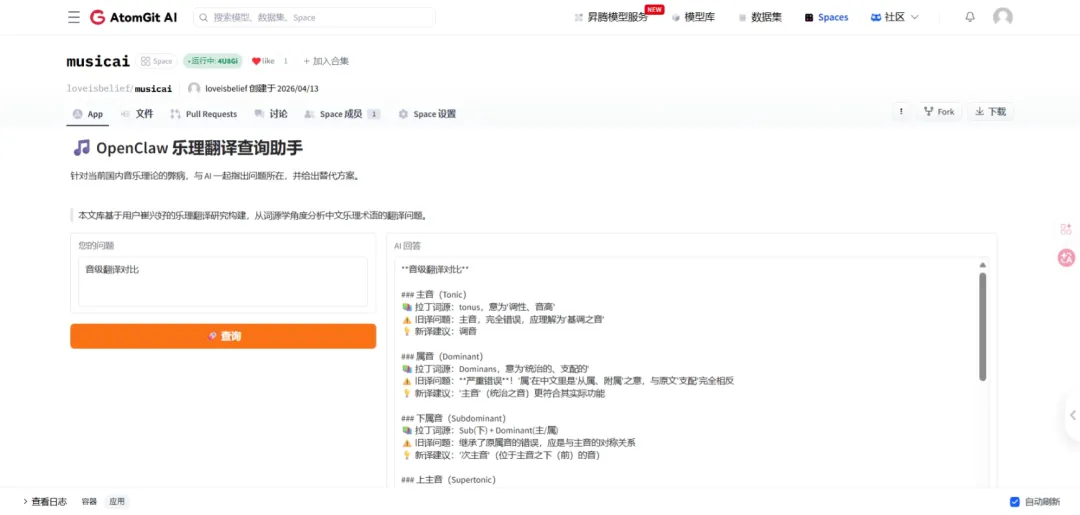Click the AI answer vertical scrollbar
1080x515 pixels.
click(x=982, y=326)
